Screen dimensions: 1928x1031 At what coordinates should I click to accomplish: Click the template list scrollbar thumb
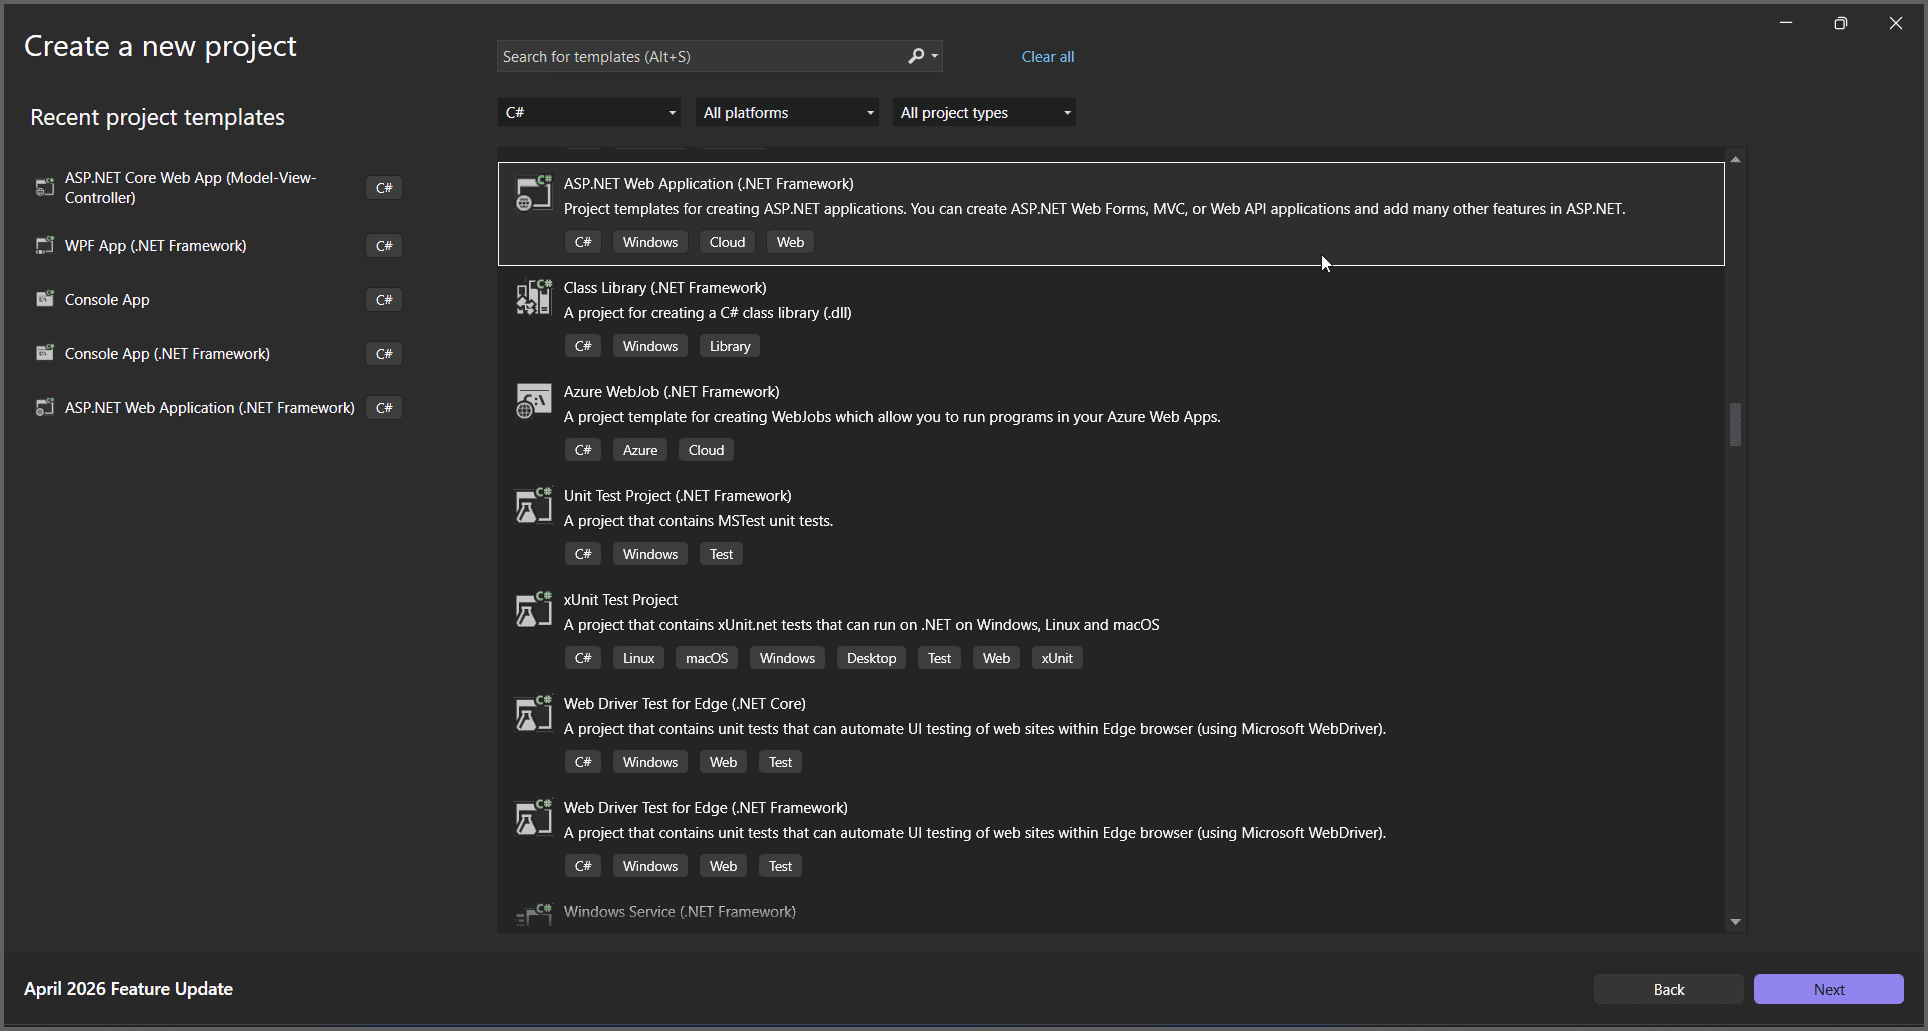click(1735, 424)
